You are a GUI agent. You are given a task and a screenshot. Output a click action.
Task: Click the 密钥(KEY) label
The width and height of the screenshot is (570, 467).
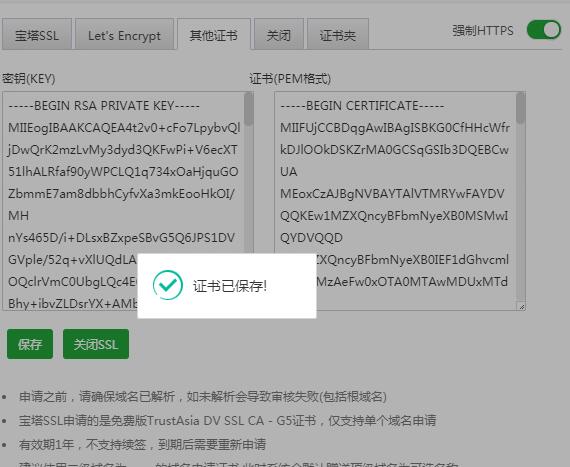point(29,78)
